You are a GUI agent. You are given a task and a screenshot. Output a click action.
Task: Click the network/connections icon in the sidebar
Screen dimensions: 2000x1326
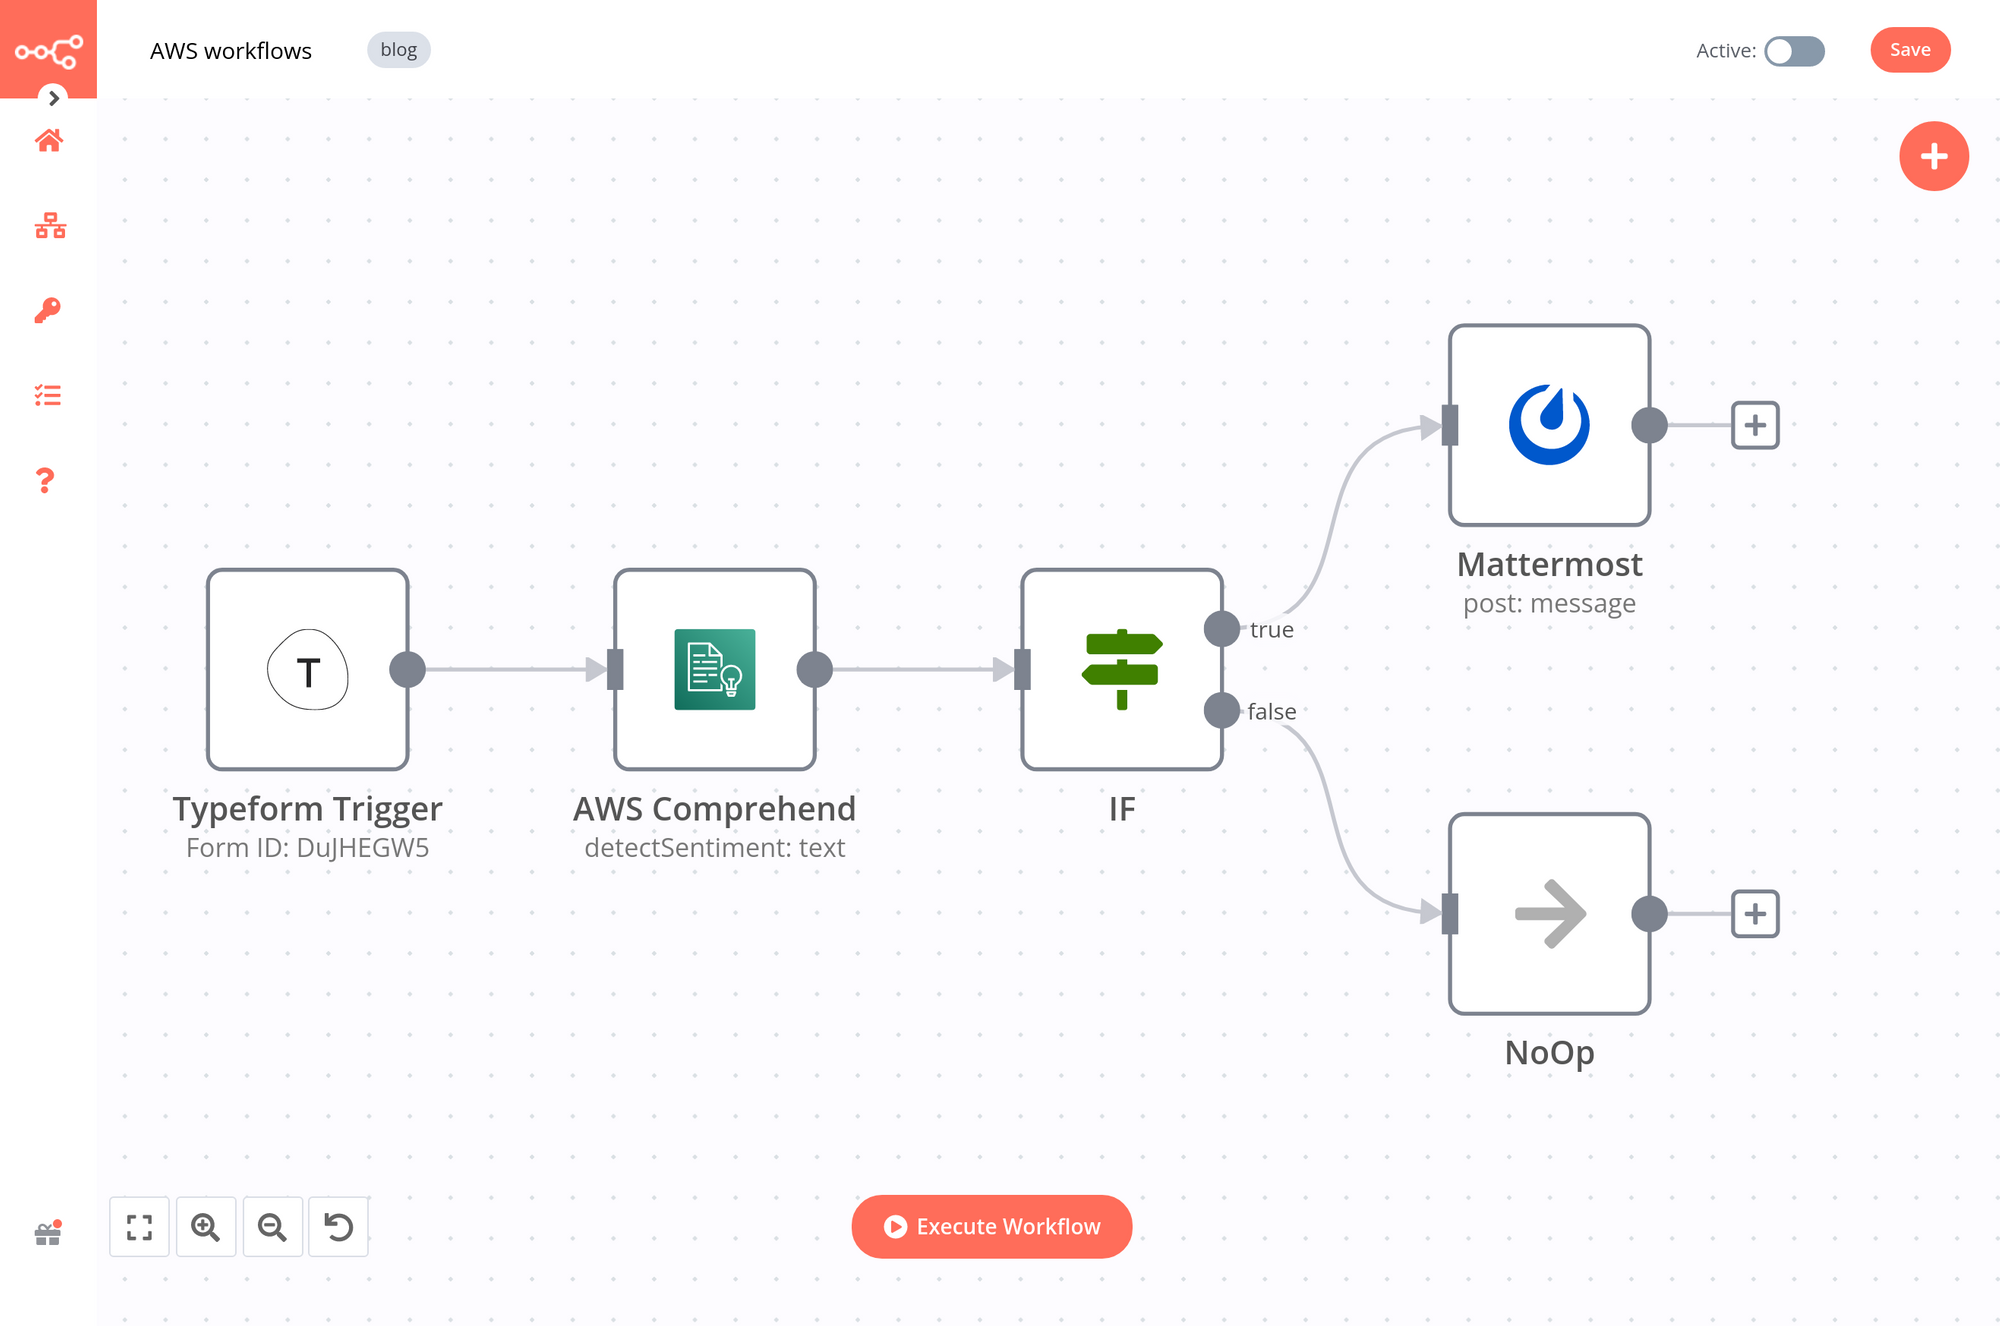[49, 226]
